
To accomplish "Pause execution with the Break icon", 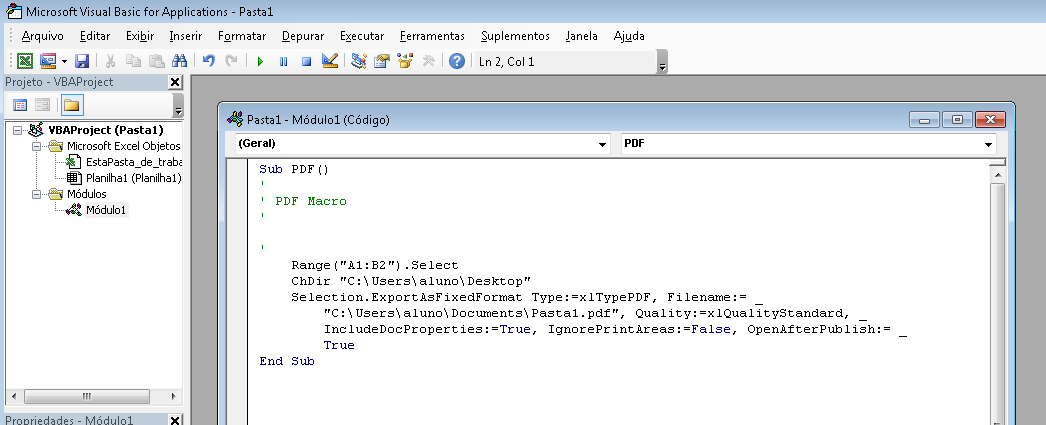I will point(284,61).
